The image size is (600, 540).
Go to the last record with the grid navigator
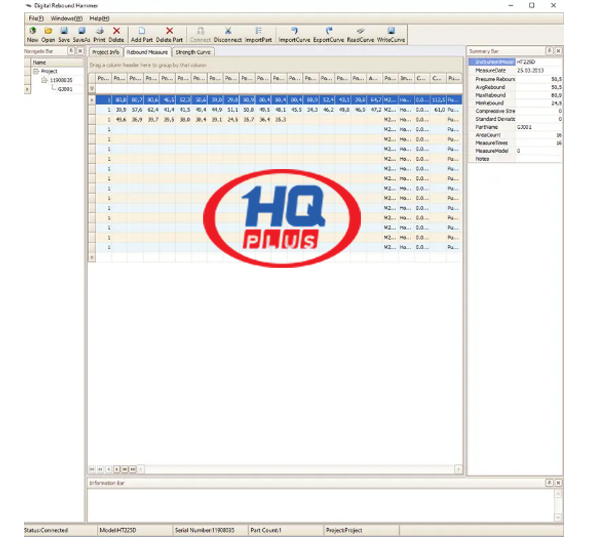coord(133,469)
